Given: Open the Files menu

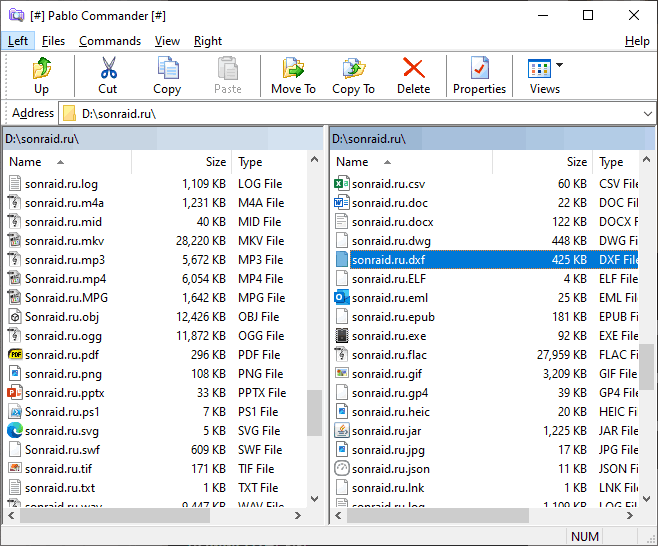Looking at the screenshot, I should pos(53,41).
